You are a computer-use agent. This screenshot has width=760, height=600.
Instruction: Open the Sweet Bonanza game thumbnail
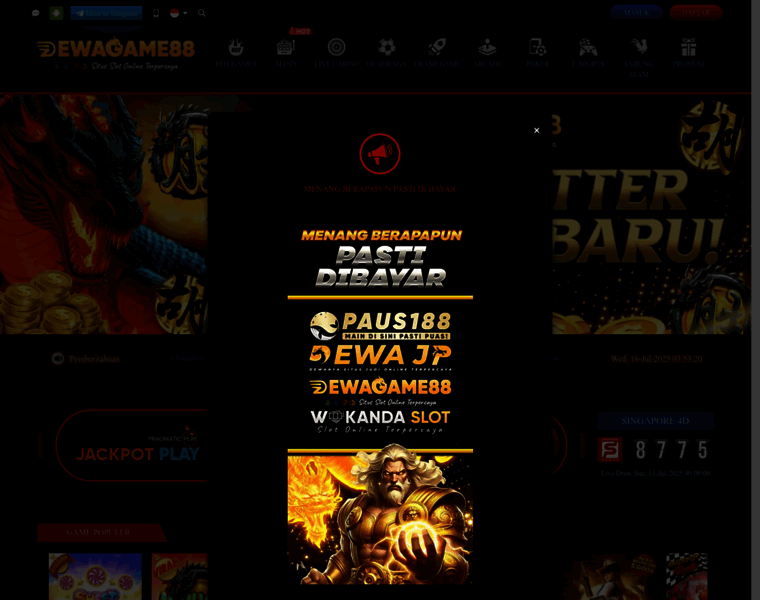[x=95, y=576]
